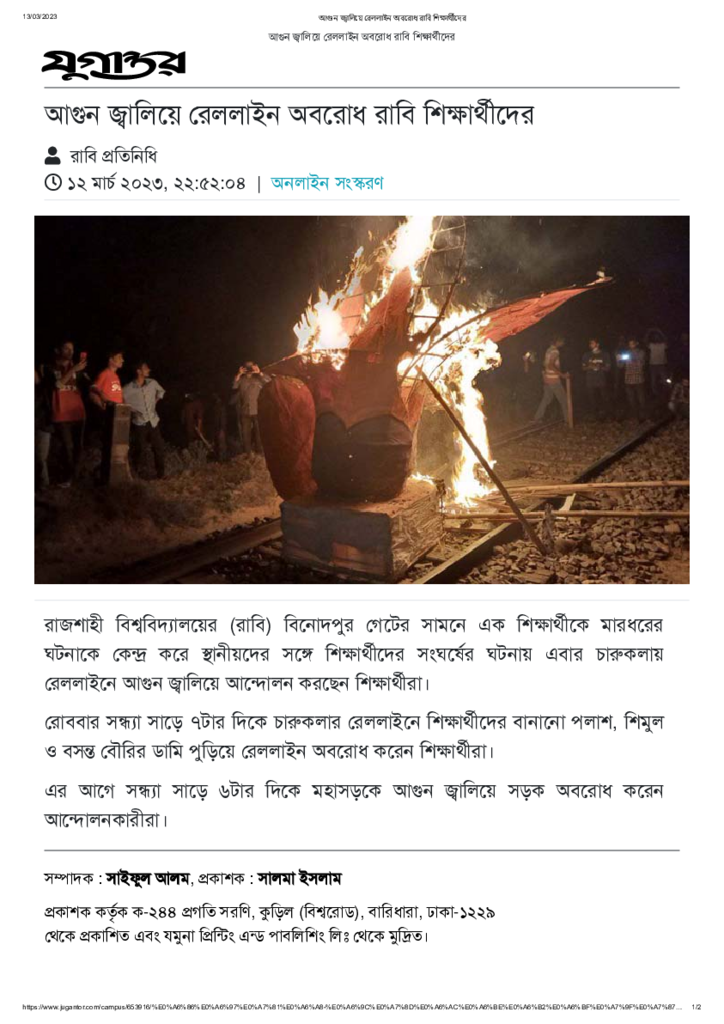Open the অনলাইন সংস্করণ link
The width and height of the screenshot is (724, 1024).
pyautogui.click(x=327, y=183)
